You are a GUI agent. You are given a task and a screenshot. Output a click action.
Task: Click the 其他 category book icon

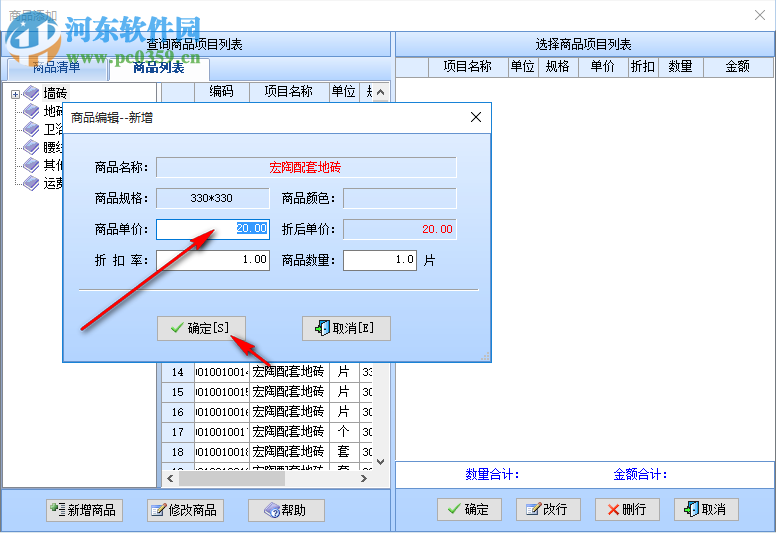pos(31,165)
